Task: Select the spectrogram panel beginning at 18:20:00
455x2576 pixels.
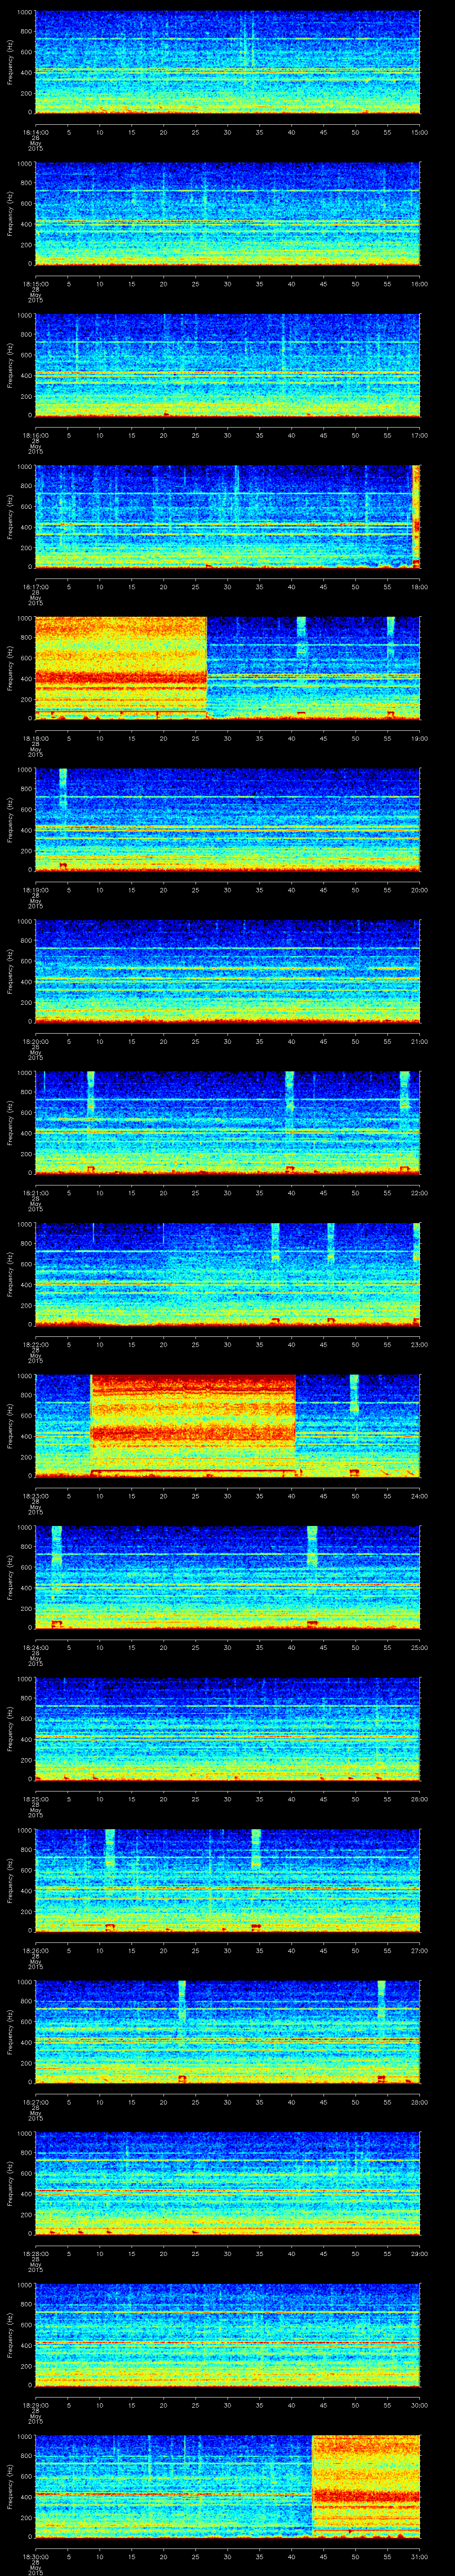Action: click(228, 971)
